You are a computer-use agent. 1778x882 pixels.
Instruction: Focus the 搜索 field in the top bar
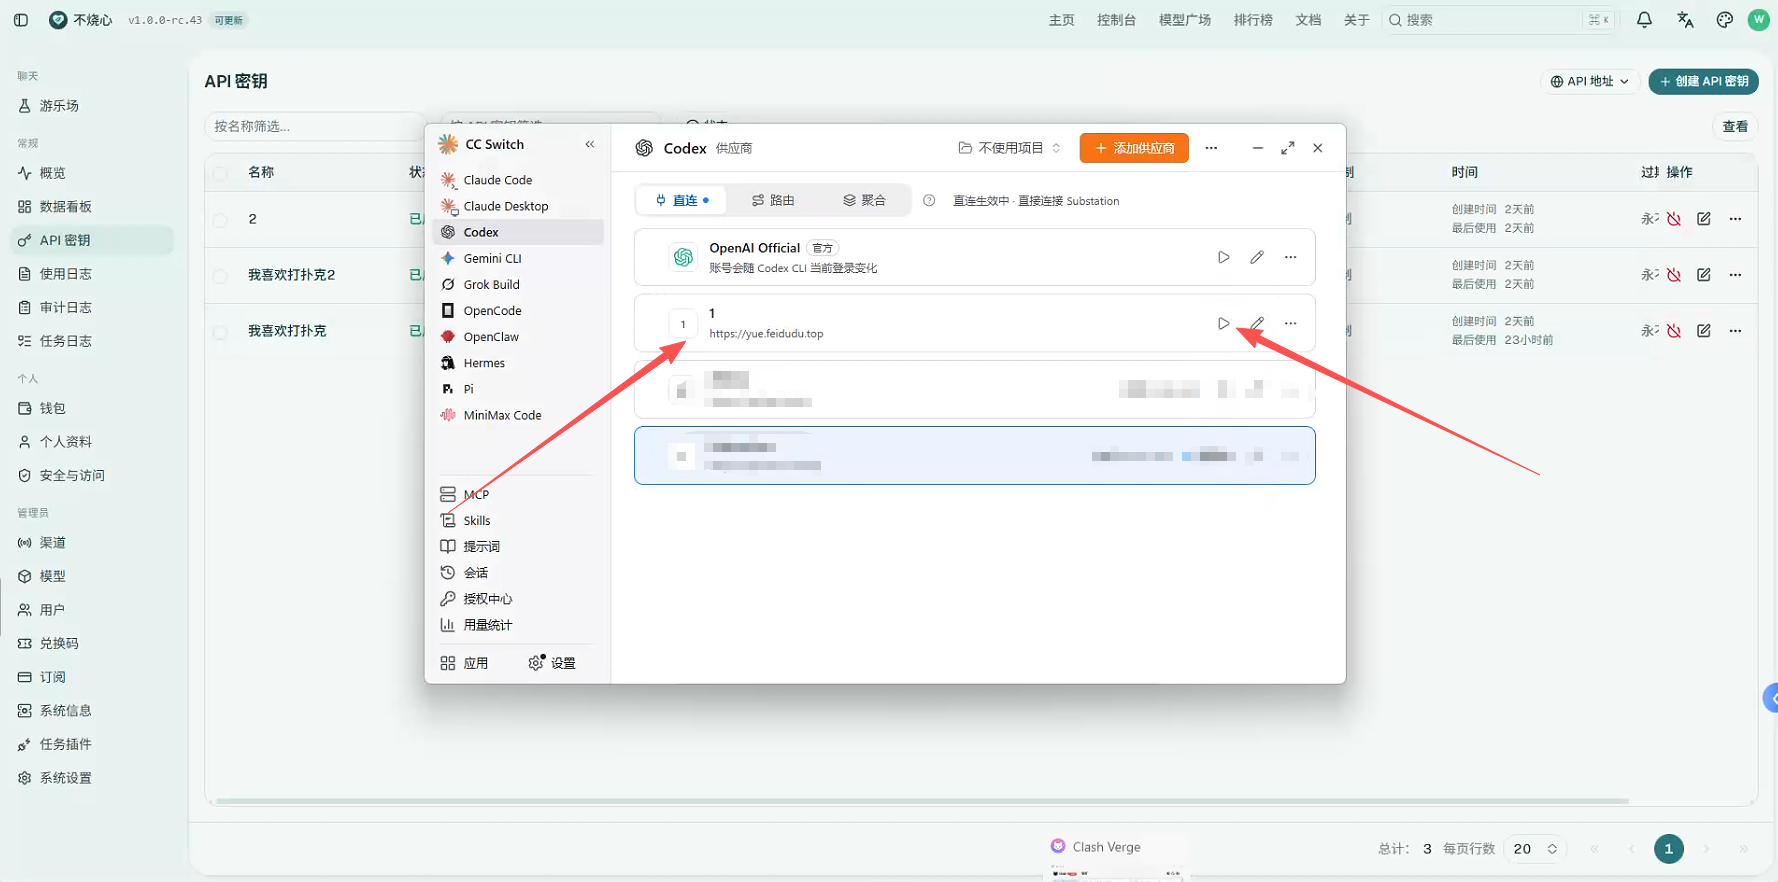point(1500,20)
